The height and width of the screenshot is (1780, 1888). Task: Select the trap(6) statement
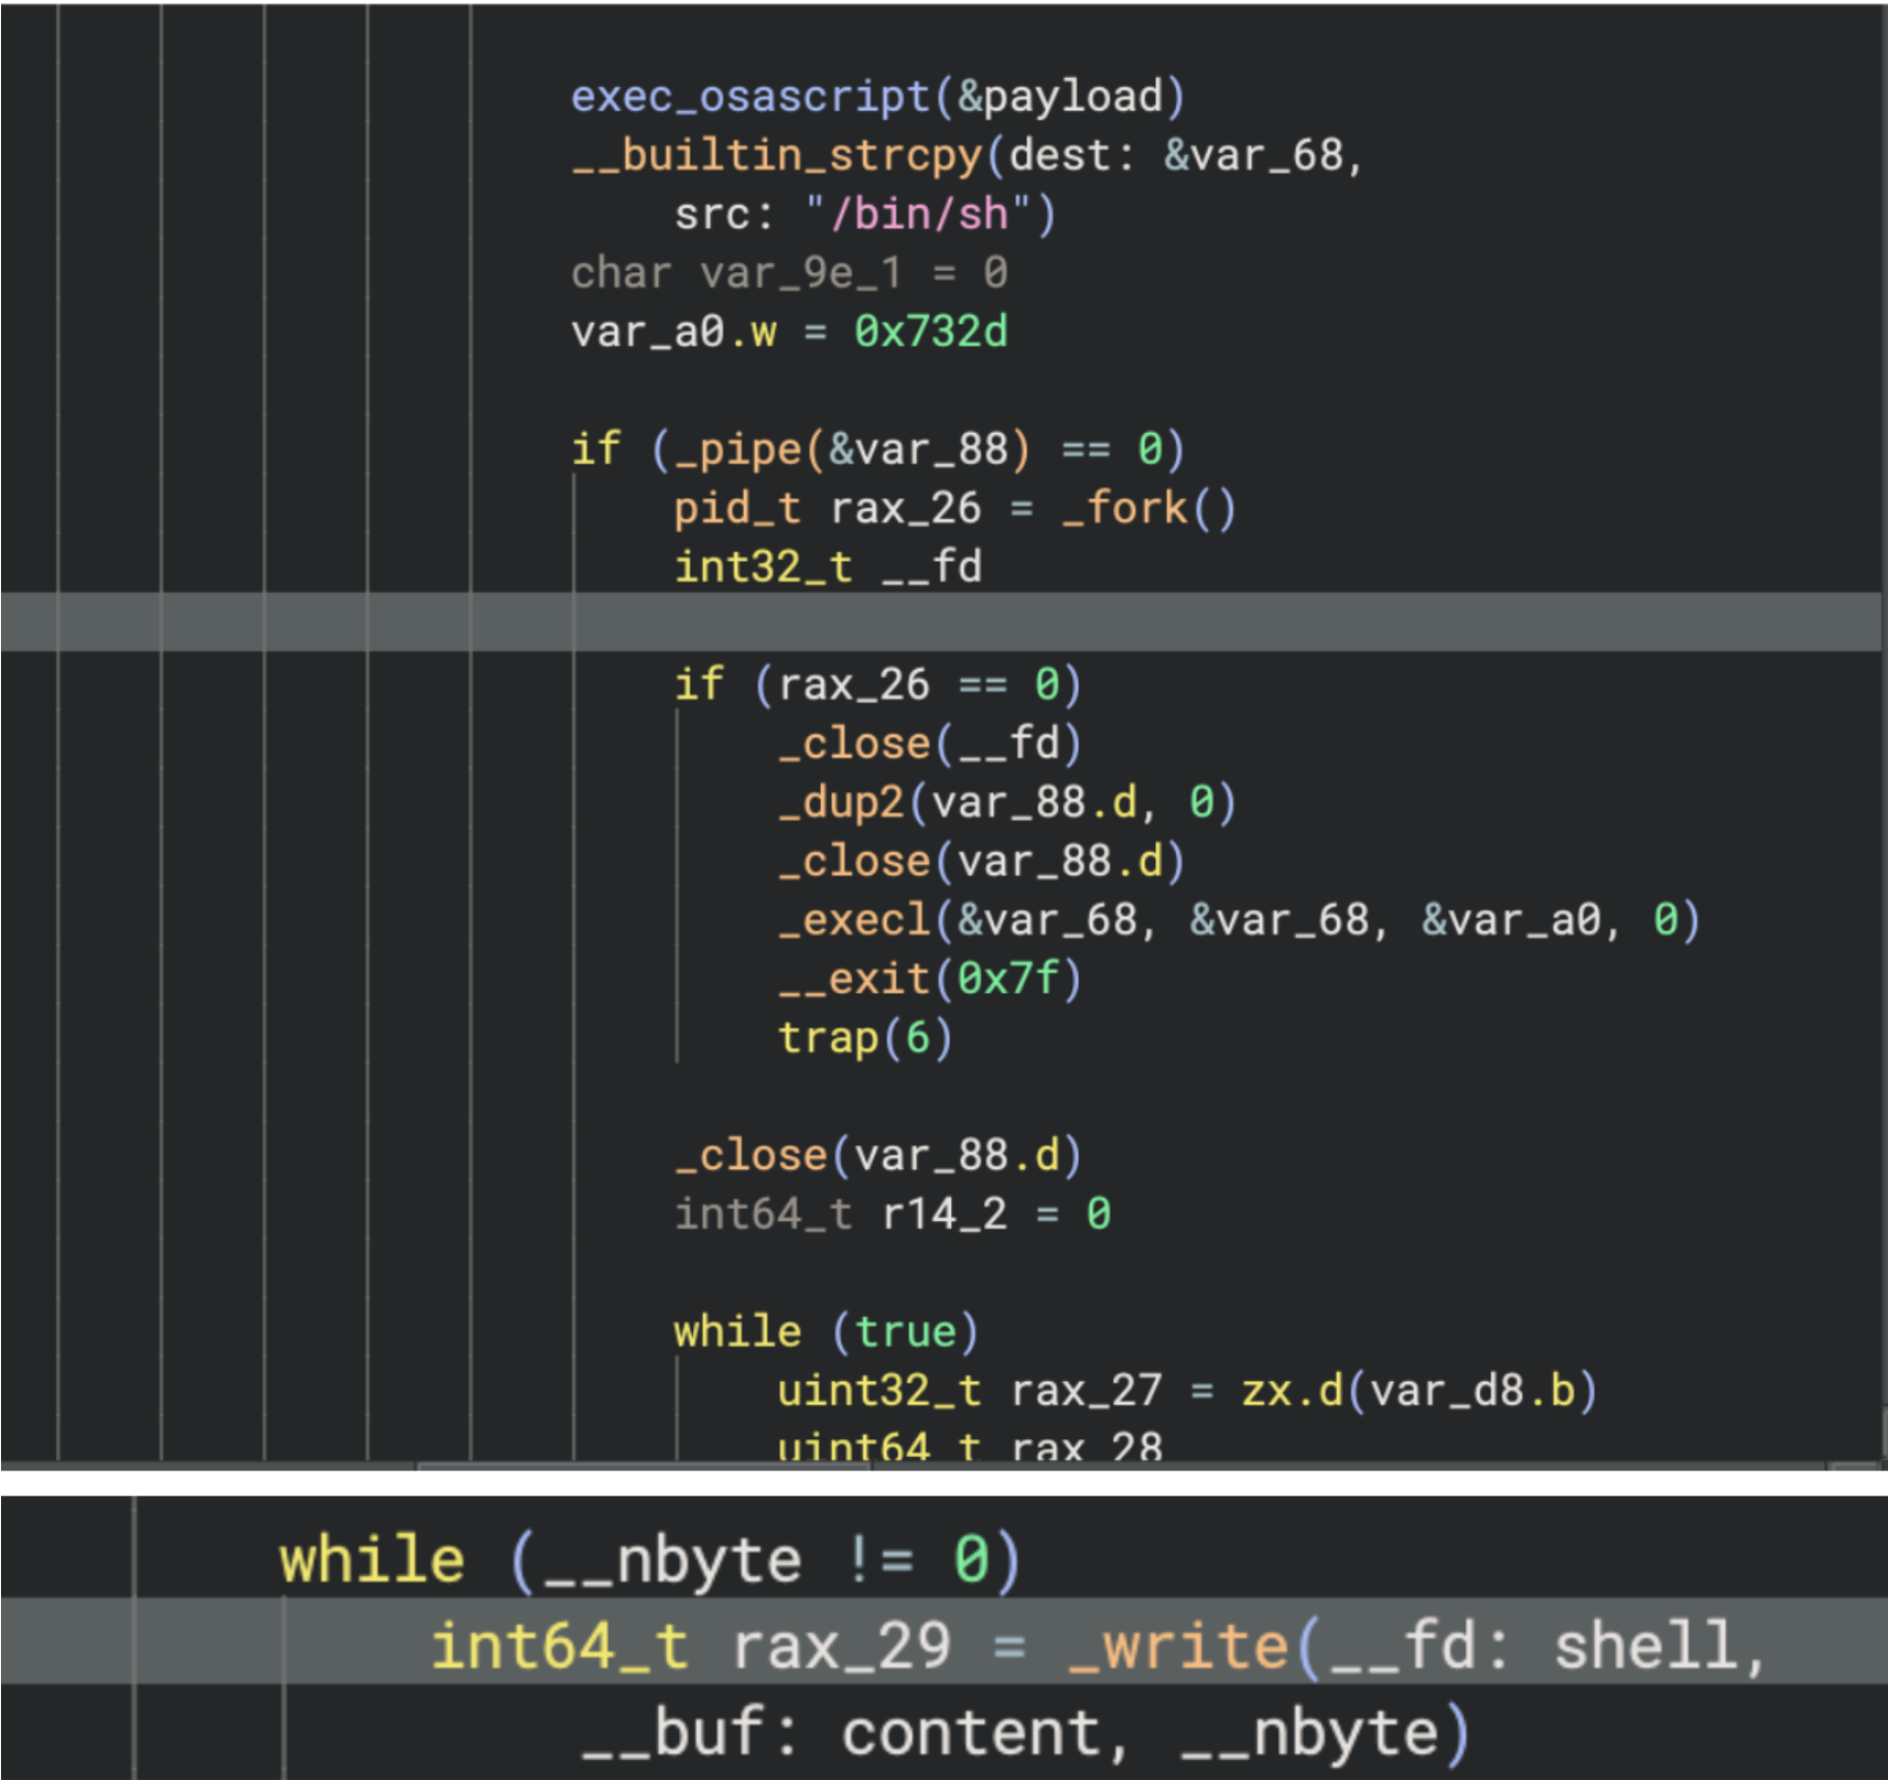click(865, 1038)
